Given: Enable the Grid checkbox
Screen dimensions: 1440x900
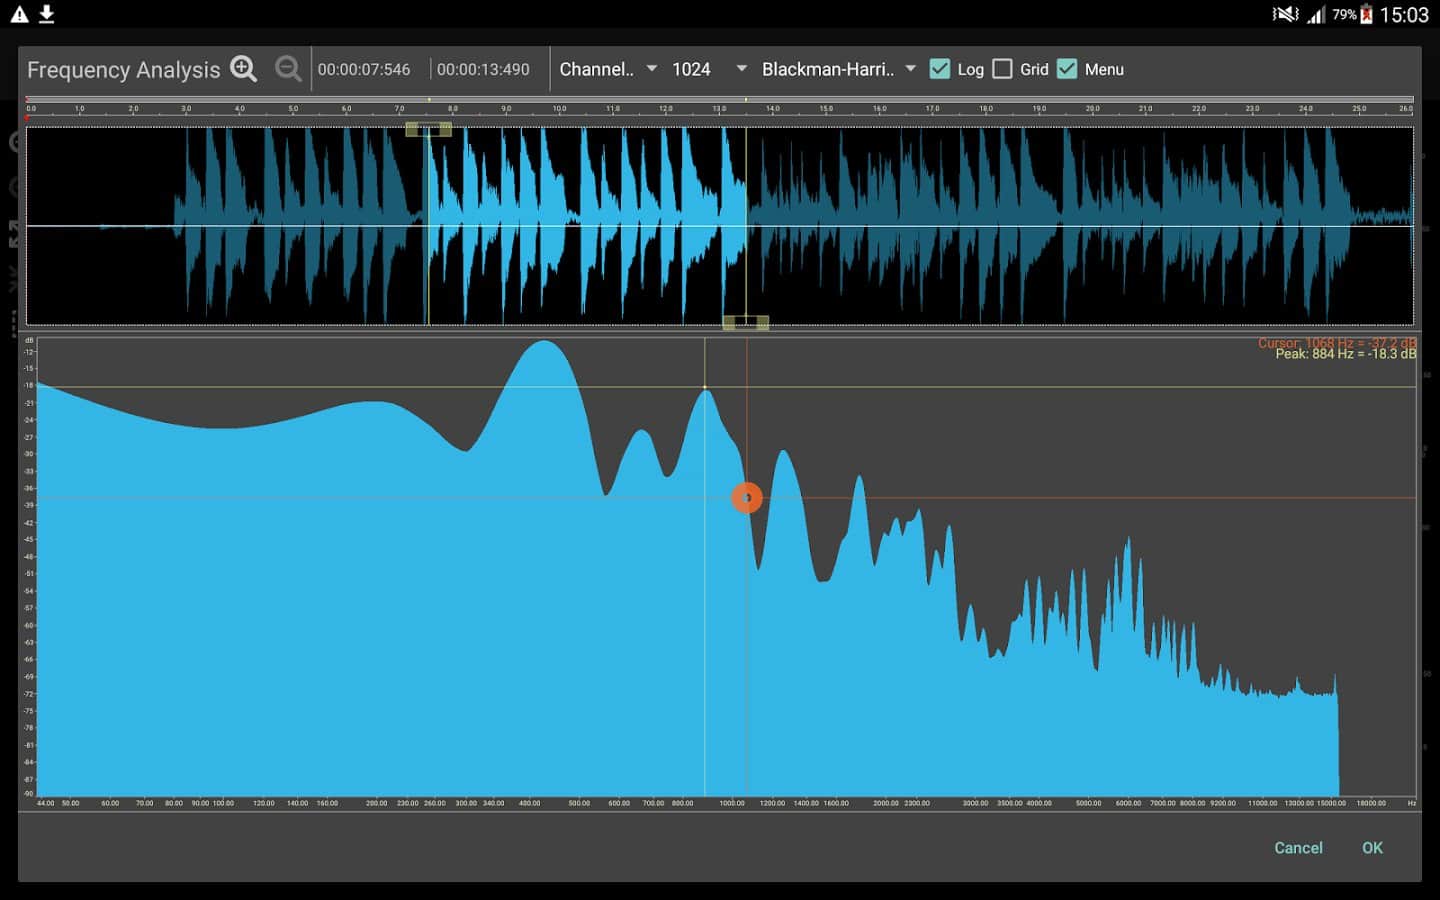Looking at the screenshot, I should point(1003,69).
